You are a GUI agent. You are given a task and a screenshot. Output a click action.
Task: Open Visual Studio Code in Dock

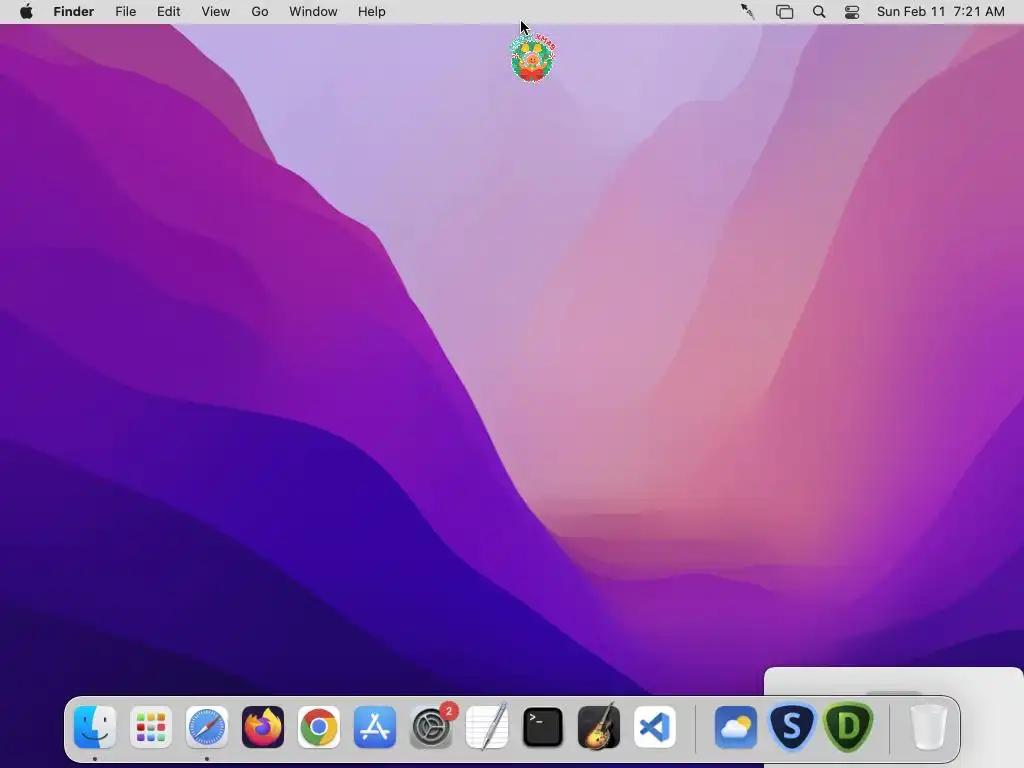coord(654,727)
